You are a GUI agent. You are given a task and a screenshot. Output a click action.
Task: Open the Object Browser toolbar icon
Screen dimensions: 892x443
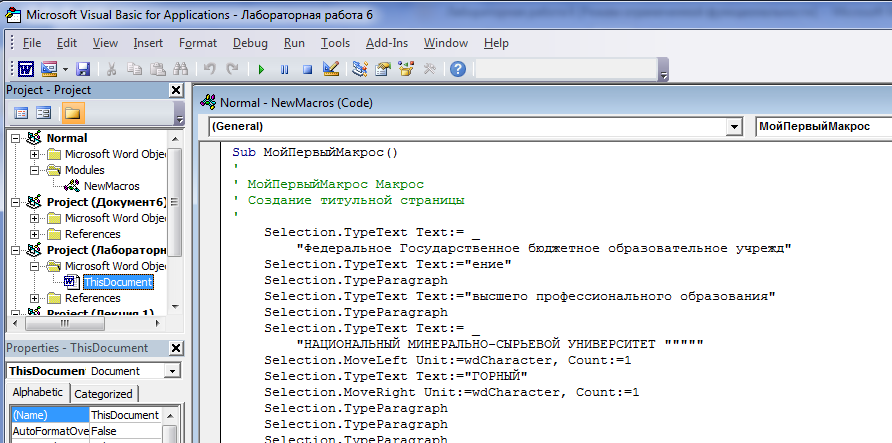click(x=406, y=69)
